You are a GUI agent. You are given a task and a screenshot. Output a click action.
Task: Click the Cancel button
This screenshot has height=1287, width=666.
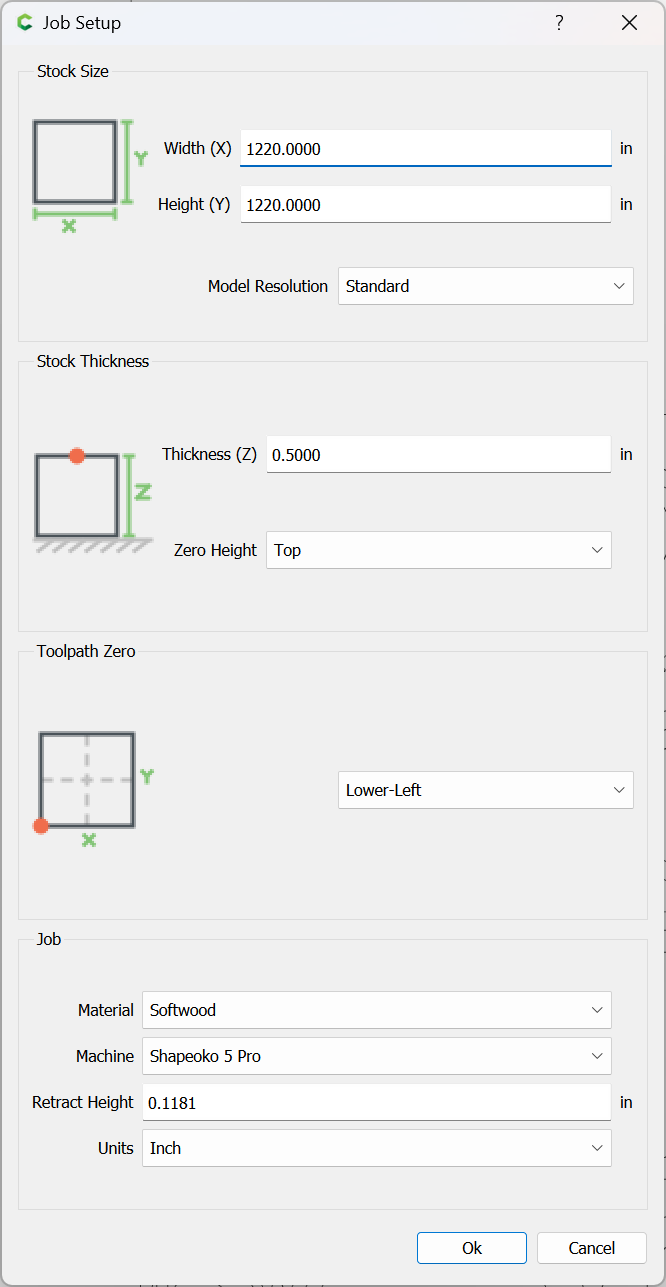click(592, 1248)
